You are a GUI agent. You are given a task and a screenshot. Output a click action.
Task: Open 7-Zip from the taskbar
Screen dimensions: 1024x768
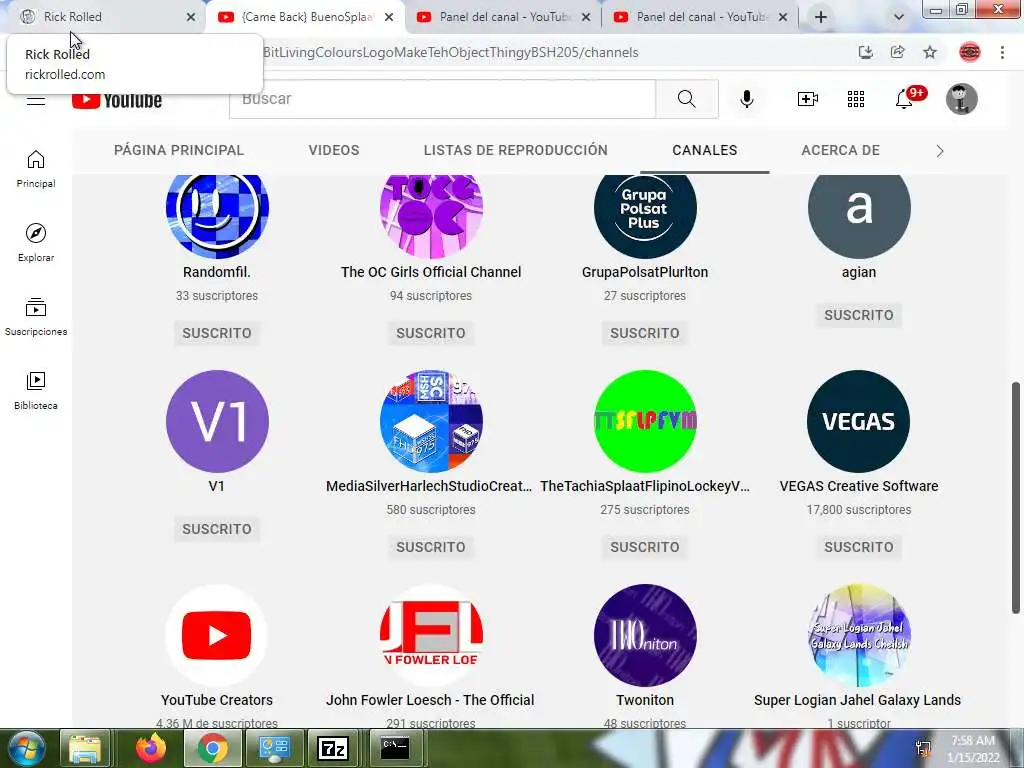(333, 748)
